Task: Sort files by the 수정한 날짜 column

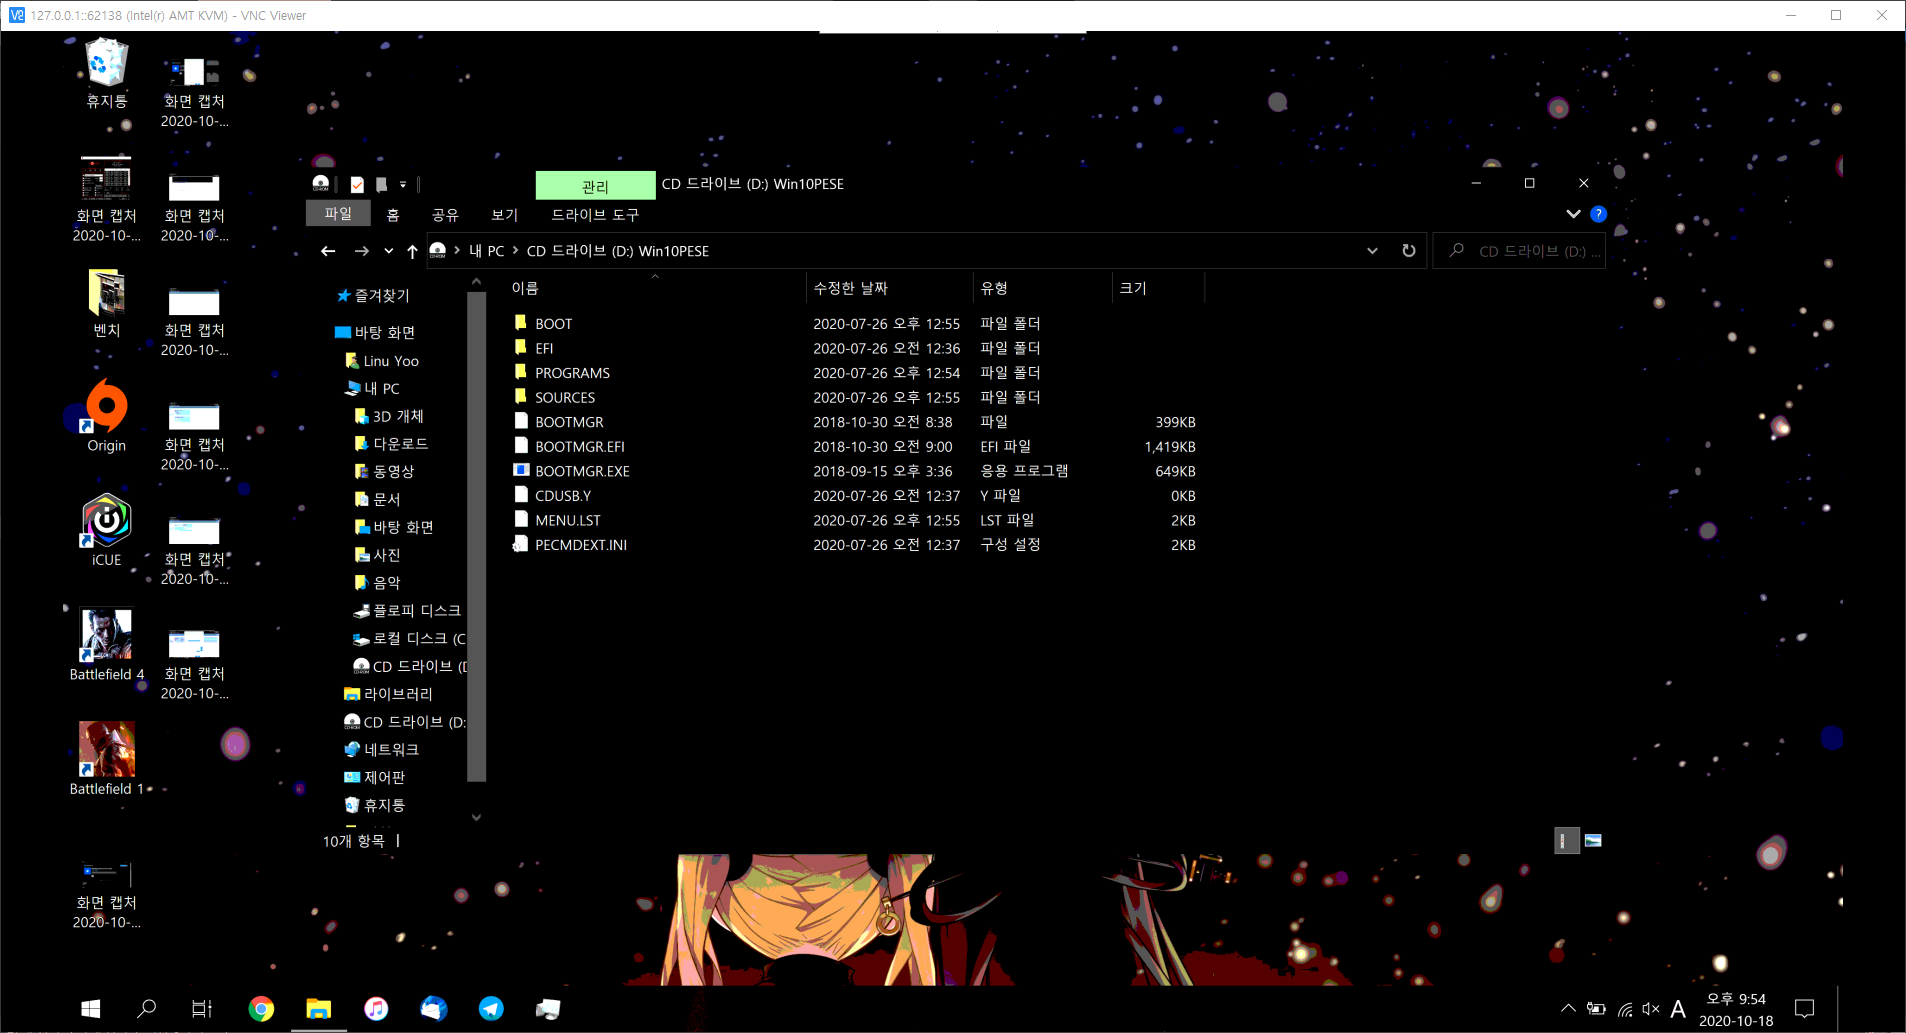Action: pyautogui.click(x=851, y=288)
